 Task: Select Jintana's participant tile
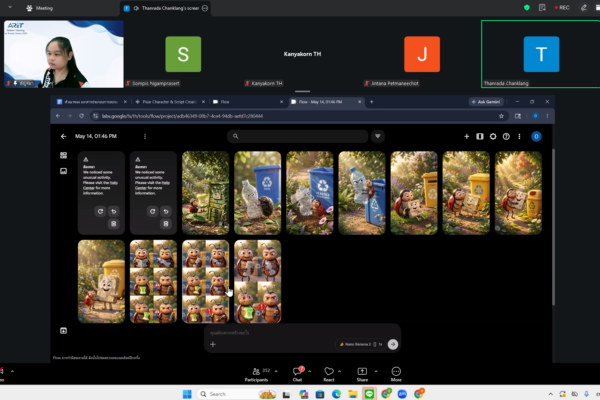click(422, 54)
